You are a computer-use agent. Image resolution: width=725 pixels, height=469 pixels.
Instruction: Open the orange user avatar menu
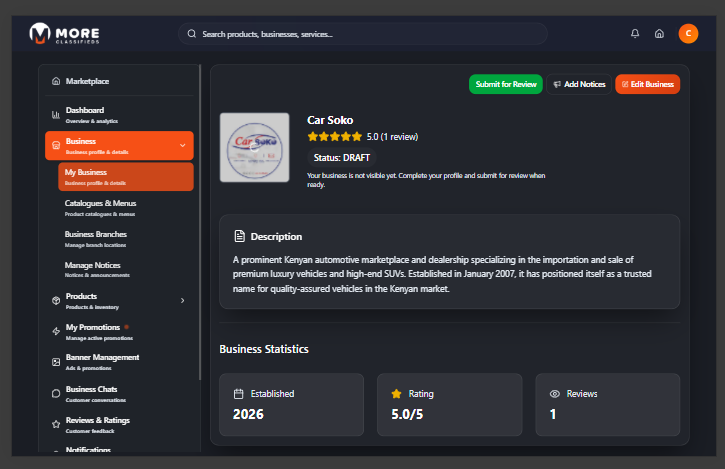pos(688,34)
